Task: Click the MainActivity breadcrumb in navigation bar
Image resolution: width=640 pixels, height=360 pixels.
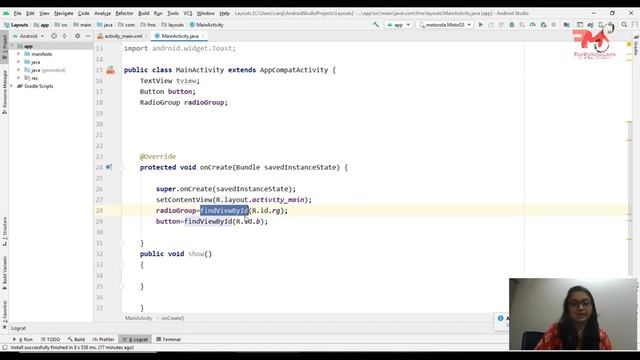Action: (x=207, y=25)
